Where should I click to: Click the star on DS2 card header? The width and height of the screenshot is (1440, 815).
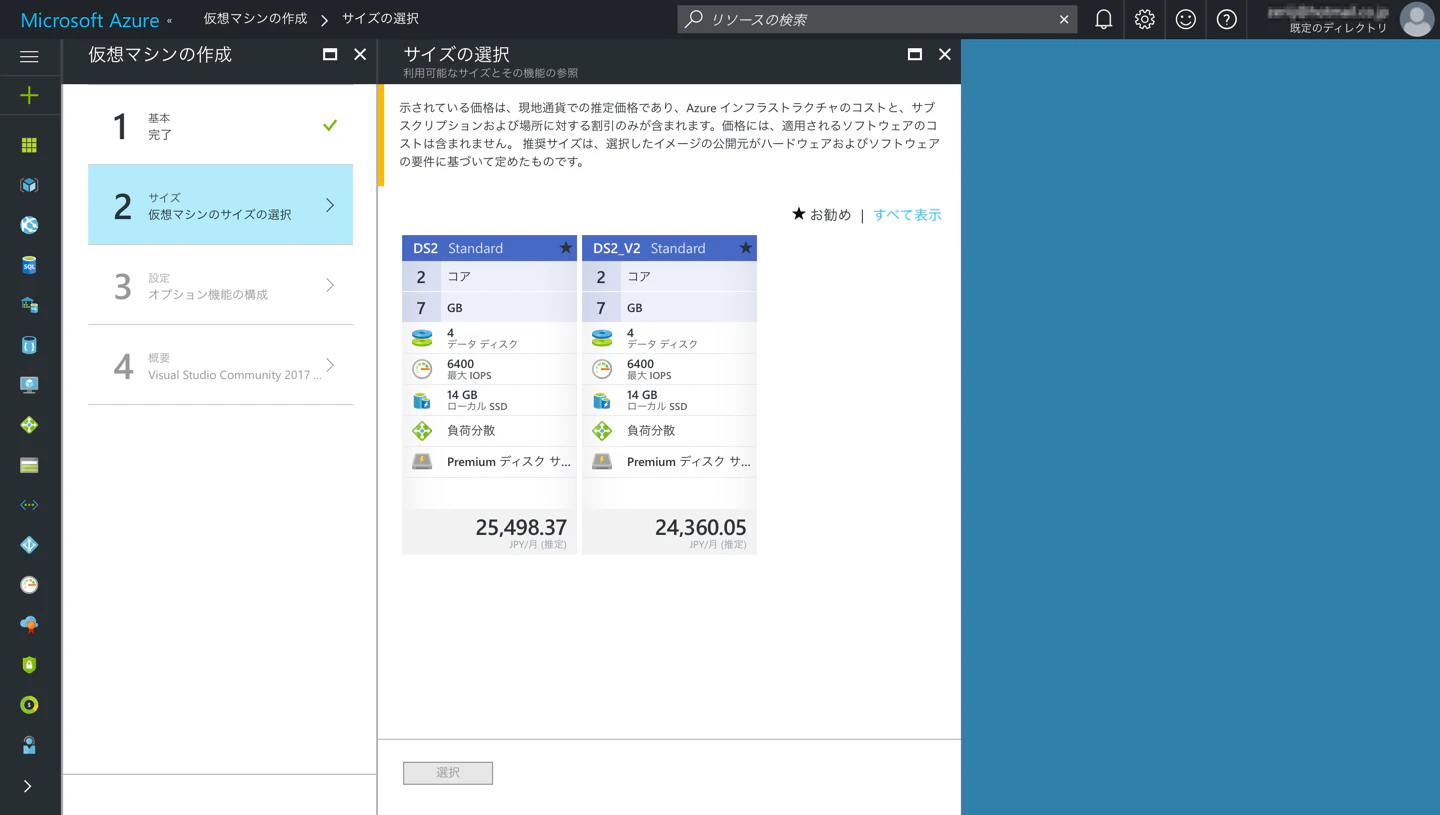(x=565, y=248)
